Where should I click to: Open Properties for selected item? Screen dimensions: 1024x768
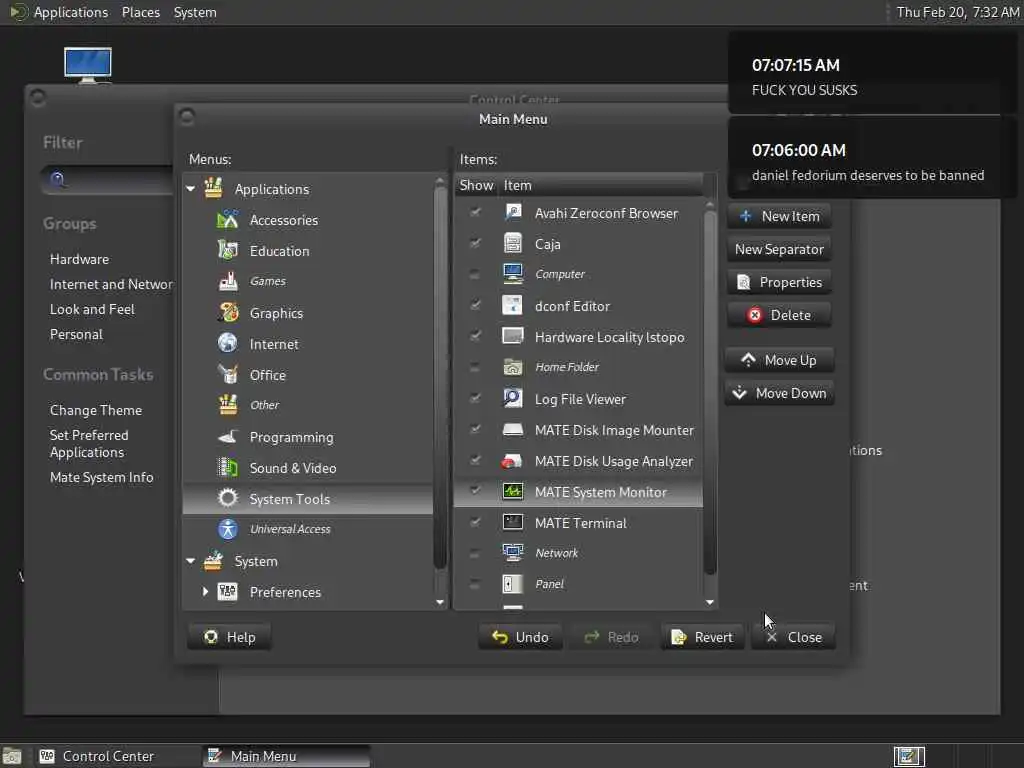pyautogui.click(x=779, y=282)
